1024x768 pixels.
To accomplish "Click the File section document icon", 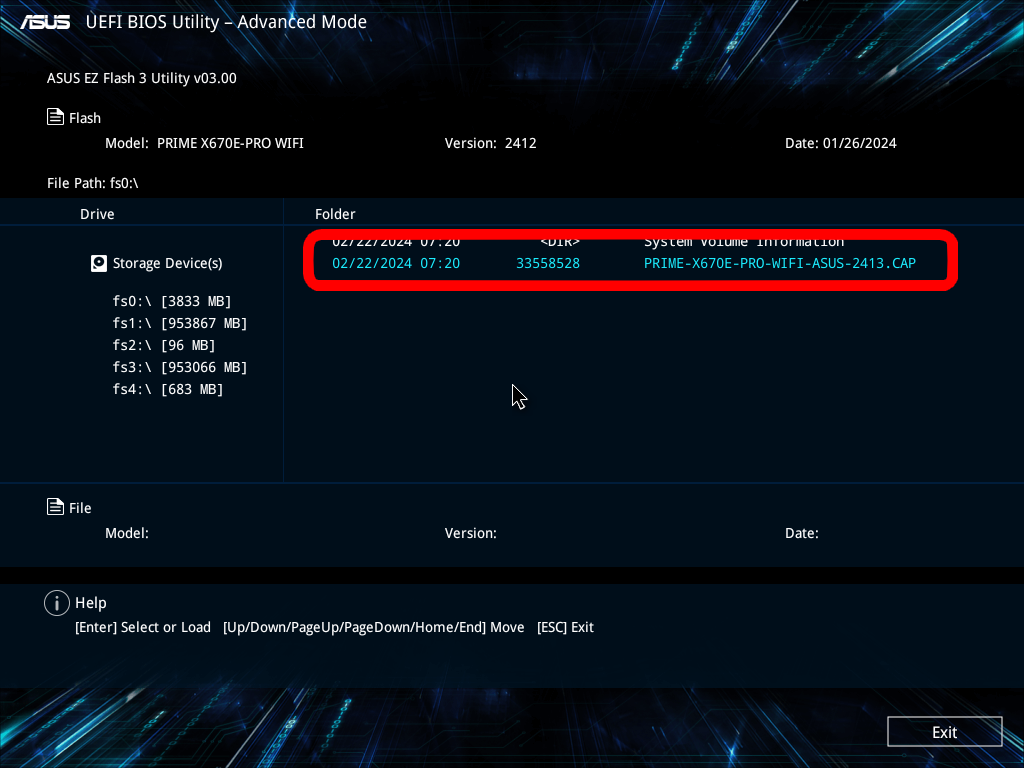I will [56, 507].
